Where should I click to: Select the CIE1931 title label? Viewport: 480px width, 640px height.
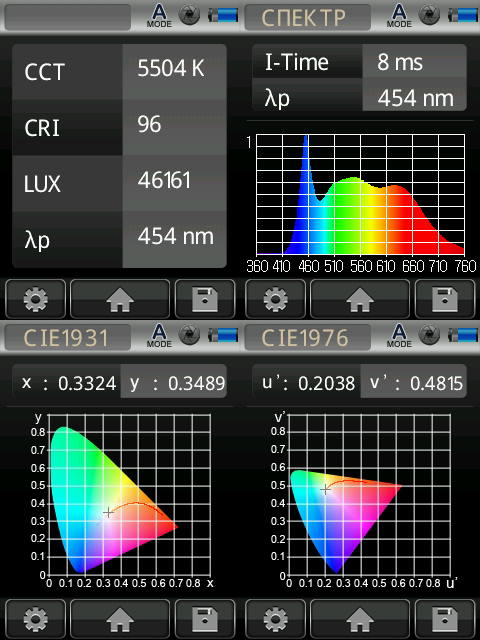tap(68, 337)
